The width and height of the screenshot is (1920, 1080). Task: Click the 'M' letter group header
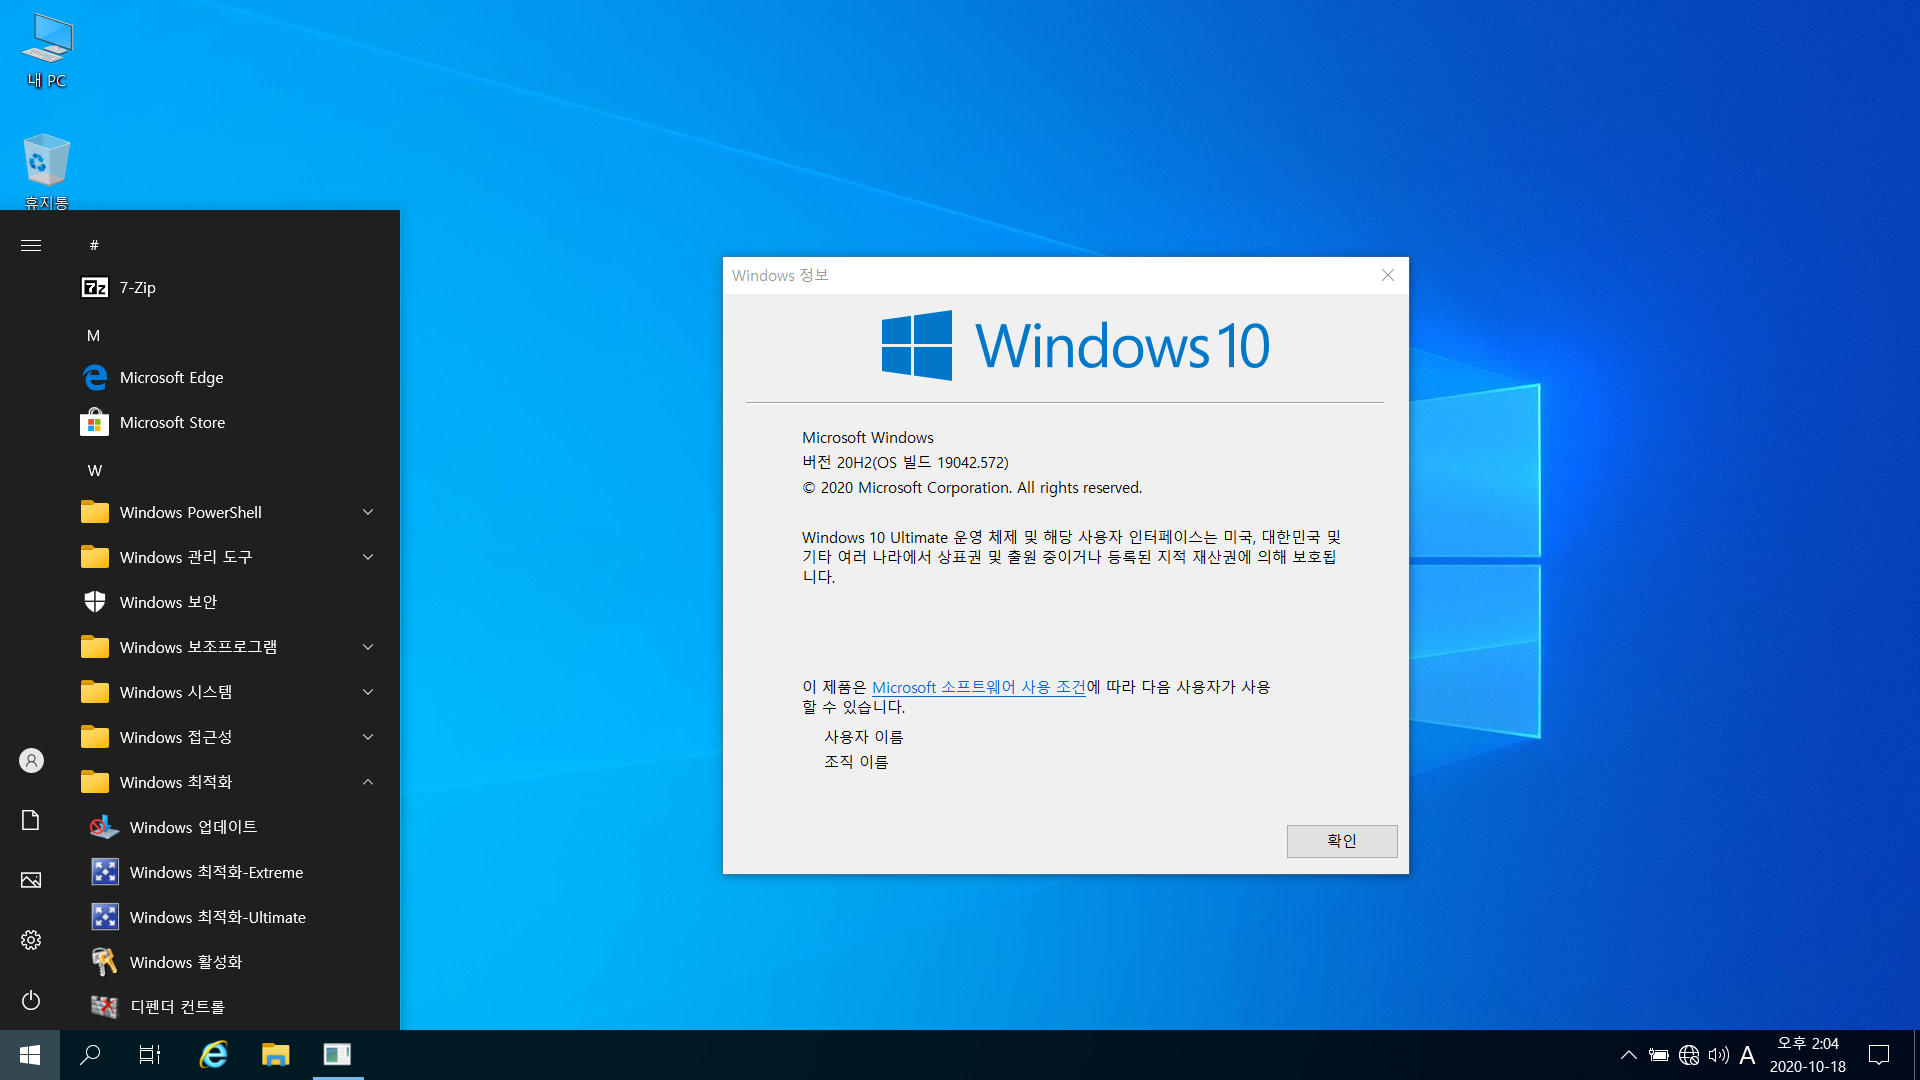(x=93, y=336)
